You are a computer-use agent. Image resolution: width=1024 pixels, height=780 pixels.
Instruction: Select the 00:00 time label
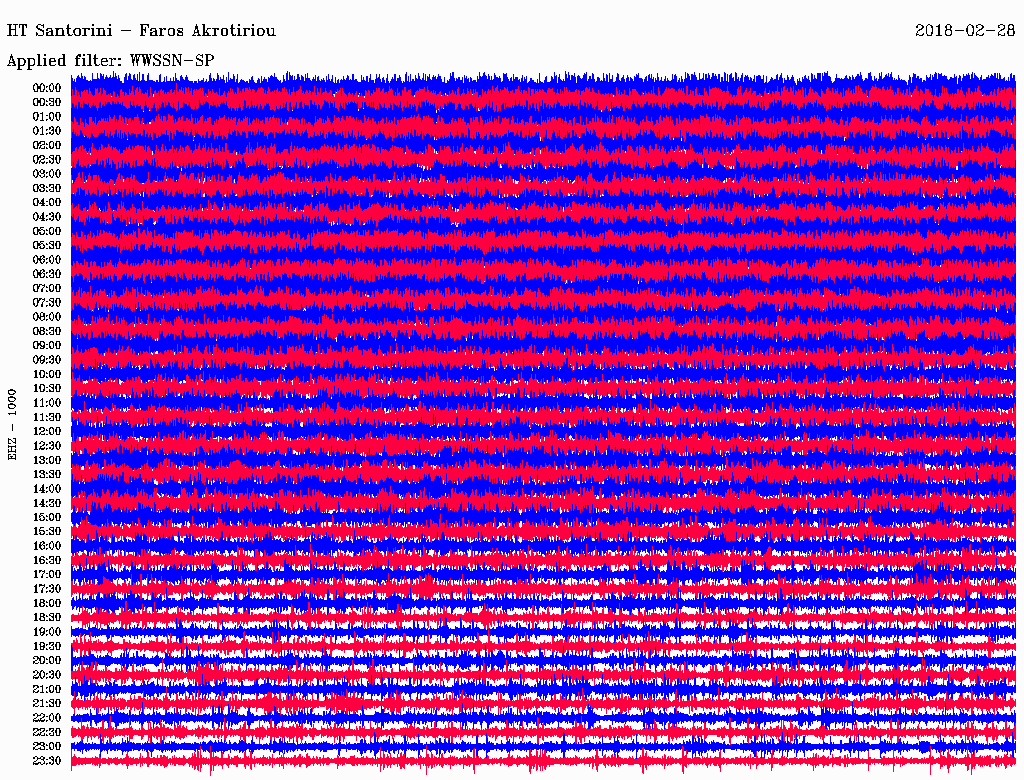(47, 88)
